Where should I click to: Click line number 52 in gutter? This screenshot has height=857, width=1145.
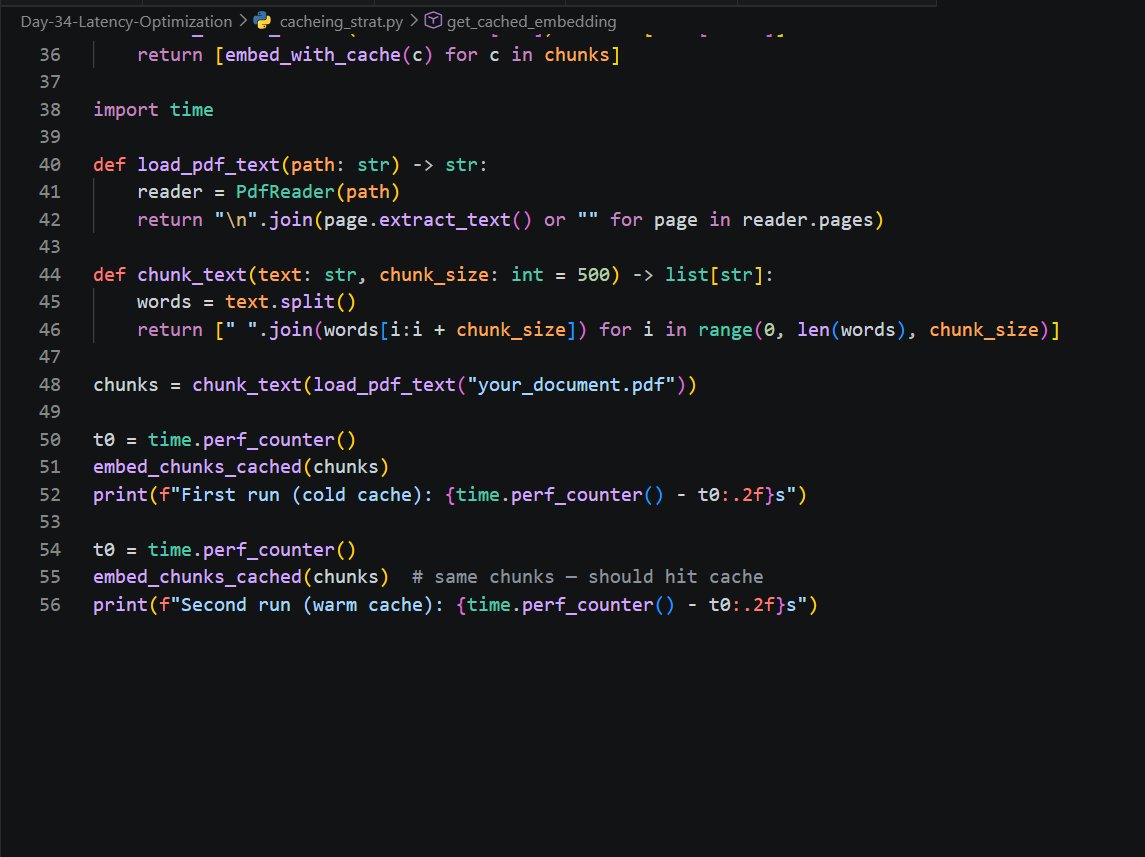[x=50, y=495]
